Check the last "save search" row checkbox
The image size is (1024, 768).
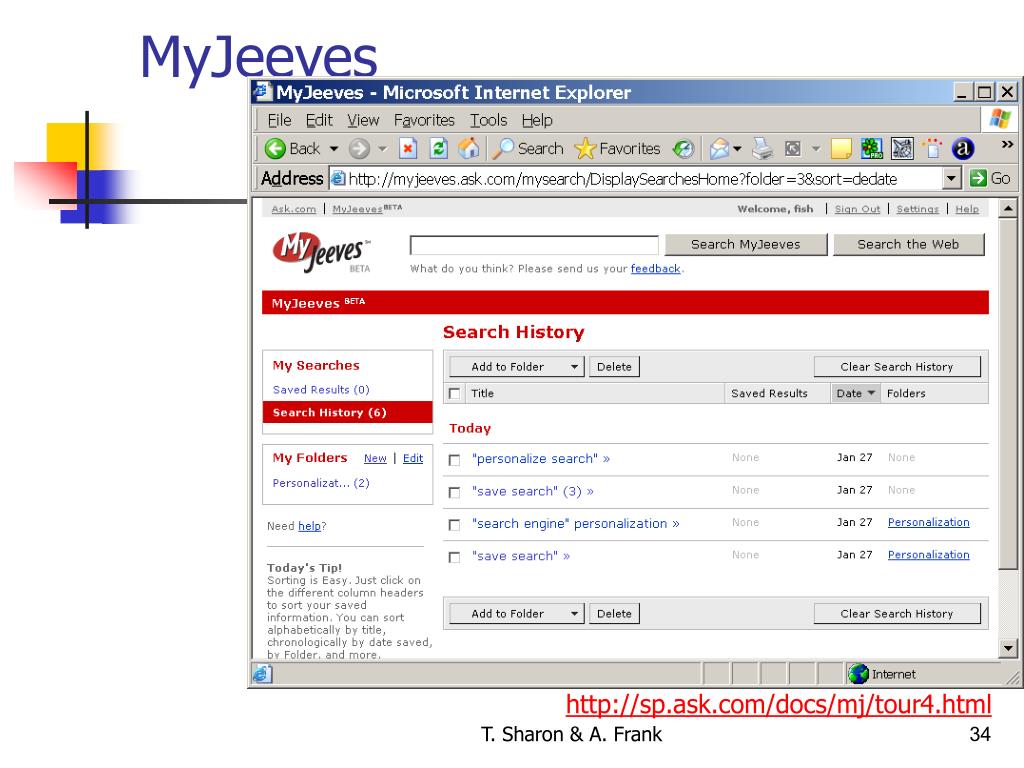(455, 557)
